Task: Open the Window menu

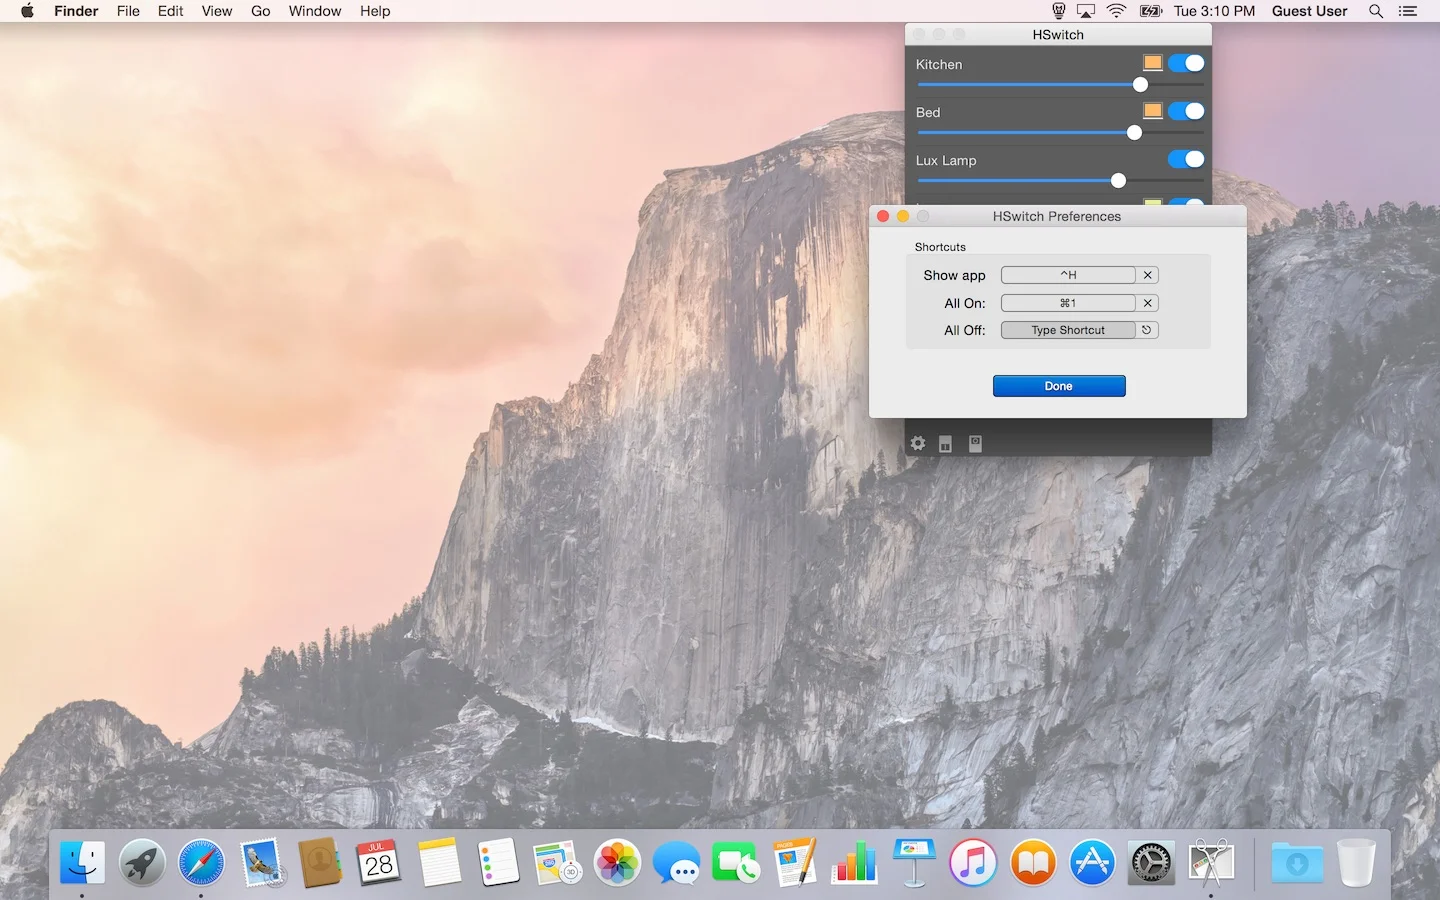Action: [x=315, y=11]
